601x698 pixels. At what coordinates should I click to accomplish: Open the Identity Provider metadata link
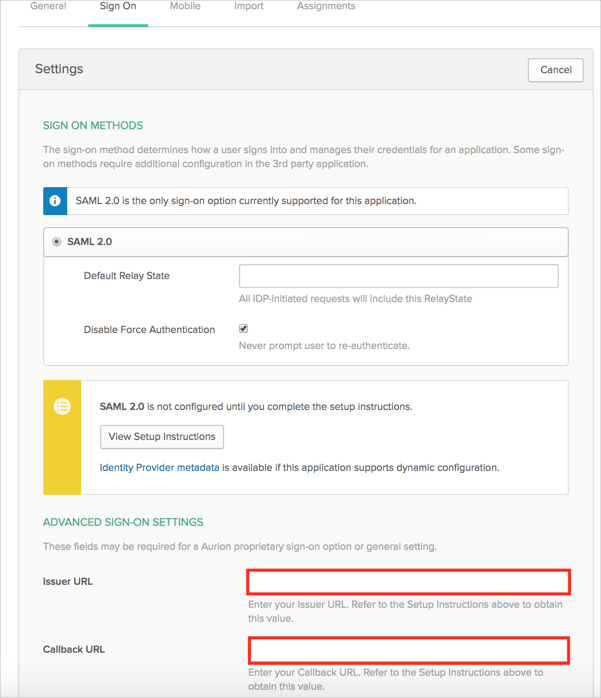pyautogui.click(x=159, y=467)
